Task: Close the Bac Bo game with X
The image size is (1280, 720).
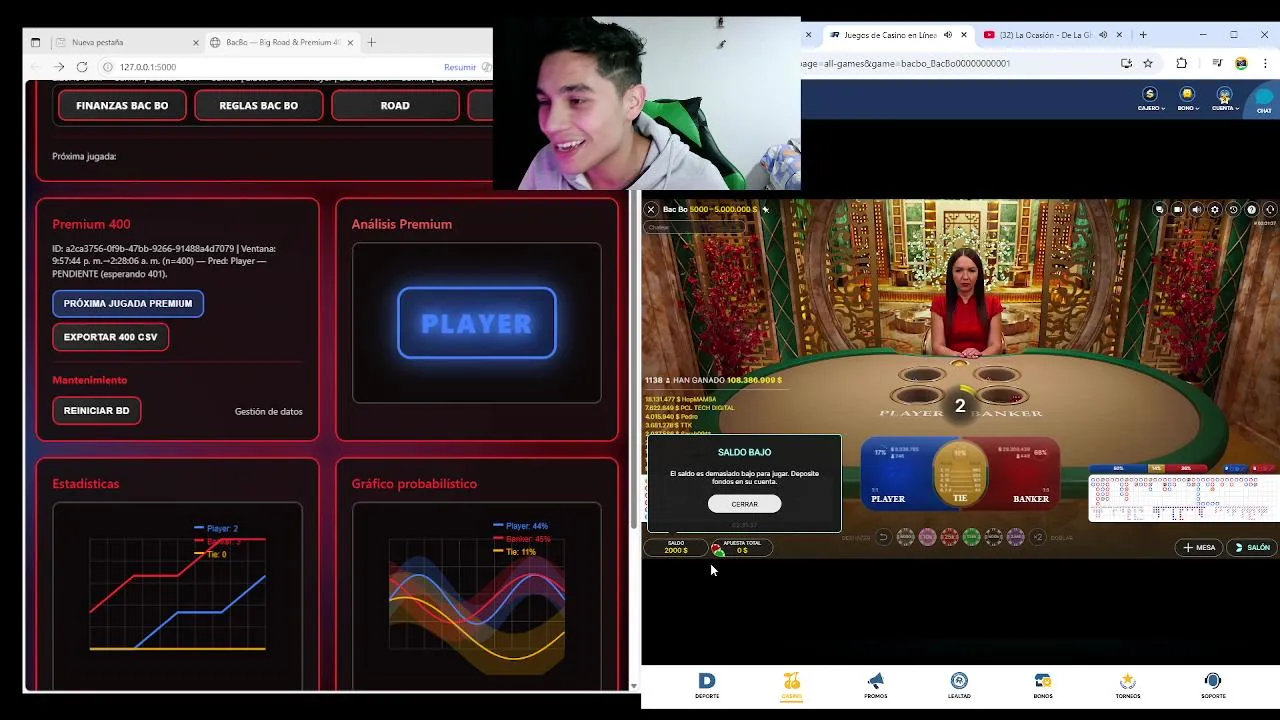Action: pyautogui.click(x=651, y=209)
